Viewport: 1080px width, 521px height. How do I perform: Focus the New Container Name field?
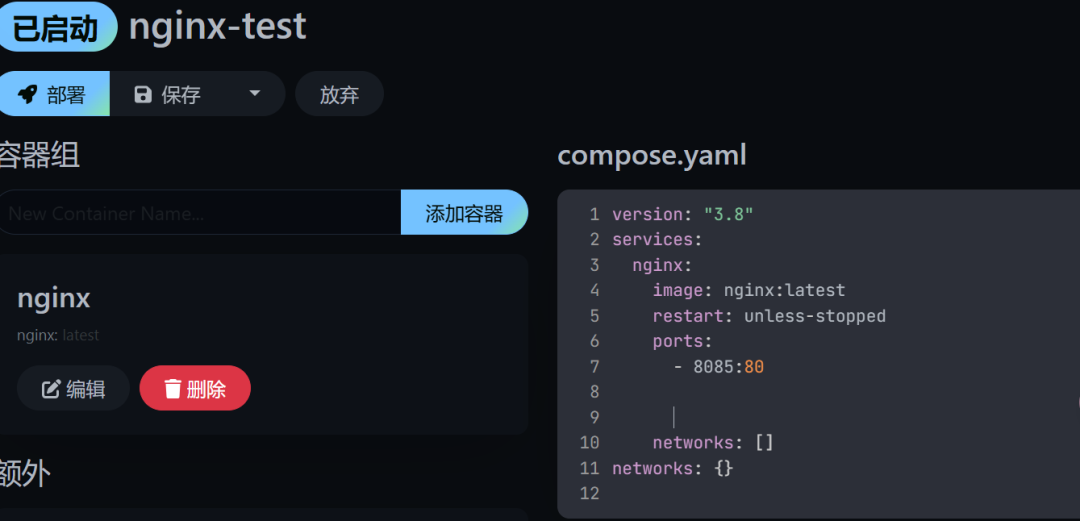click(200, 213)
